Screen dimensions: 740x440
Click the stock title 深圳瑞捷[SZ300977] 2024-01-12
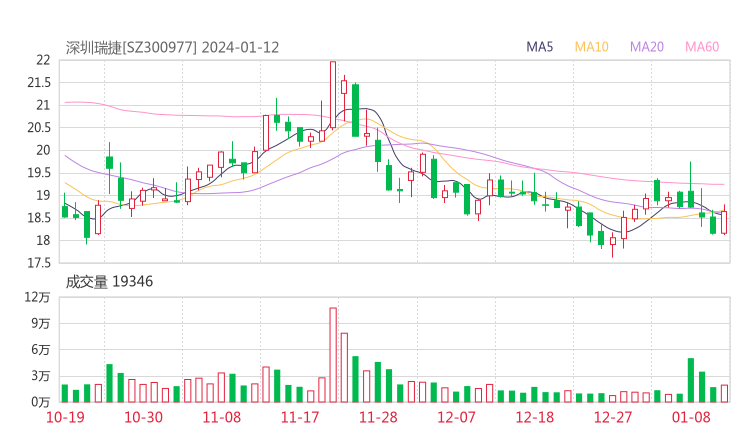pos(172,47)
